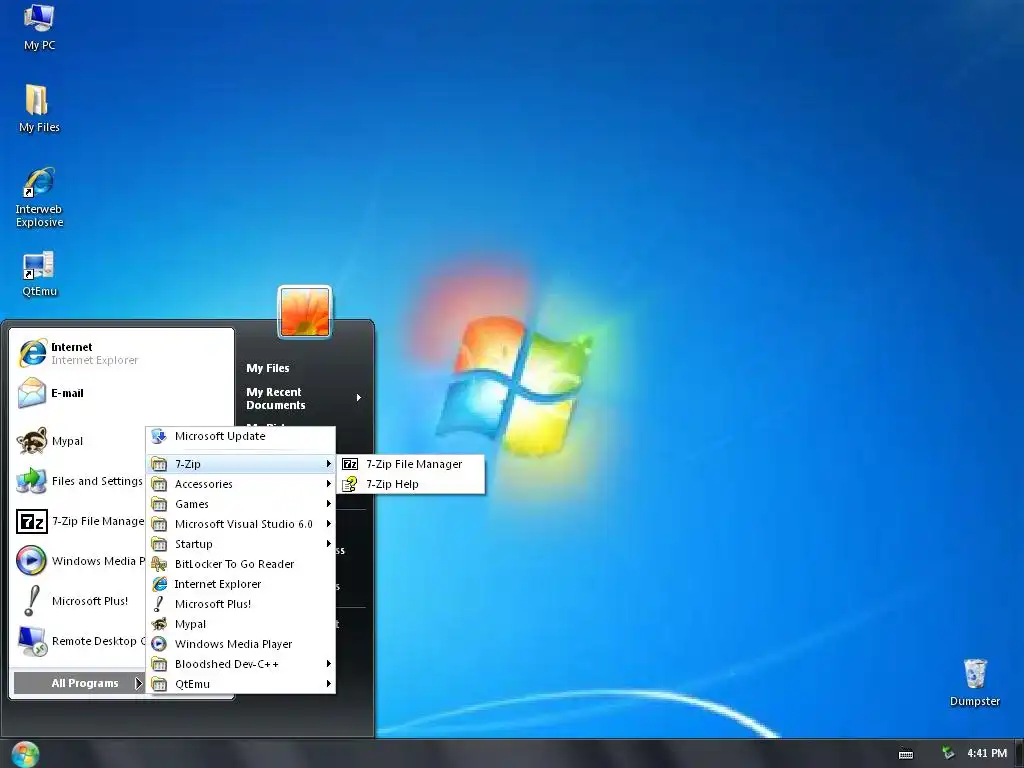Open 7-Zip Help from submenu

(x=411, y=484)
